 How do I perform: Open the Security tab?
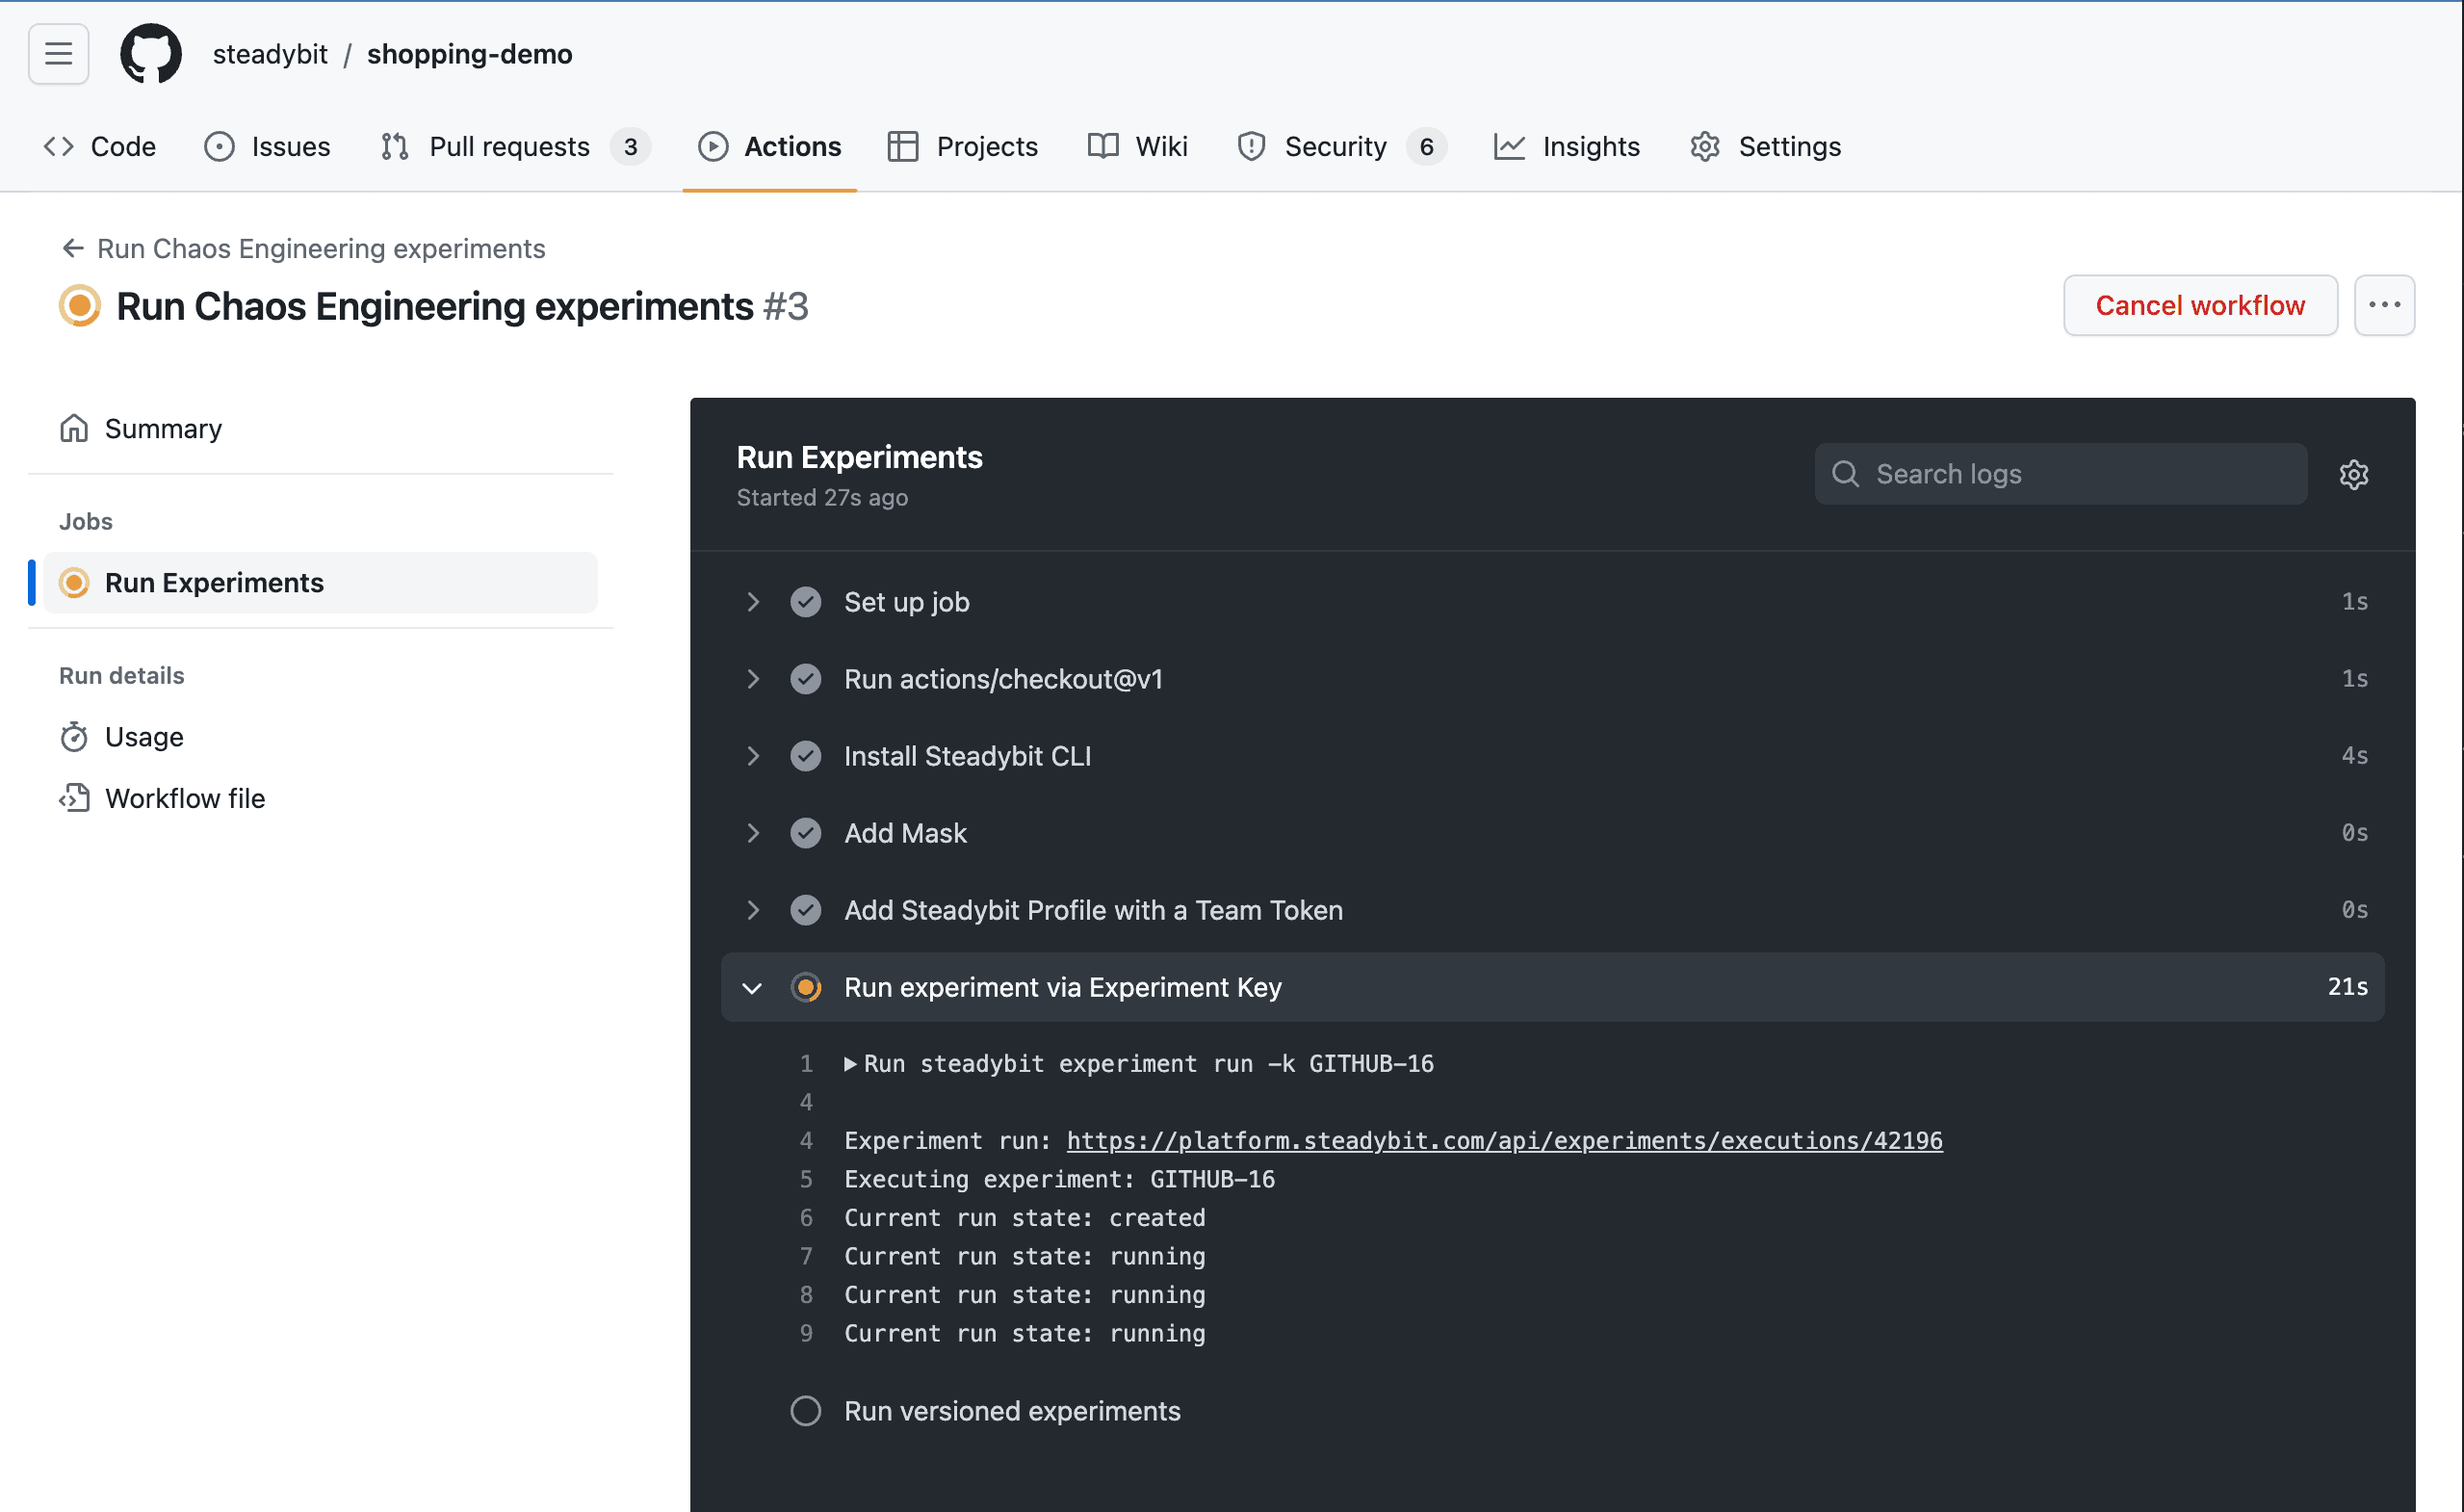(x=1334, y=147)
